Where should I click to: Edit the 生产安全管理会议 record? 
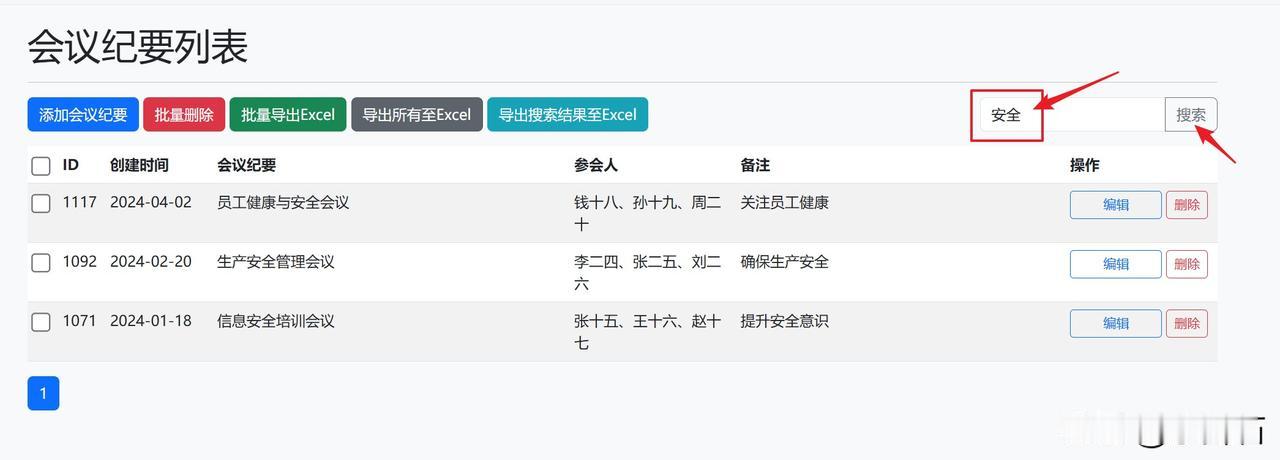coord(1116,264)
